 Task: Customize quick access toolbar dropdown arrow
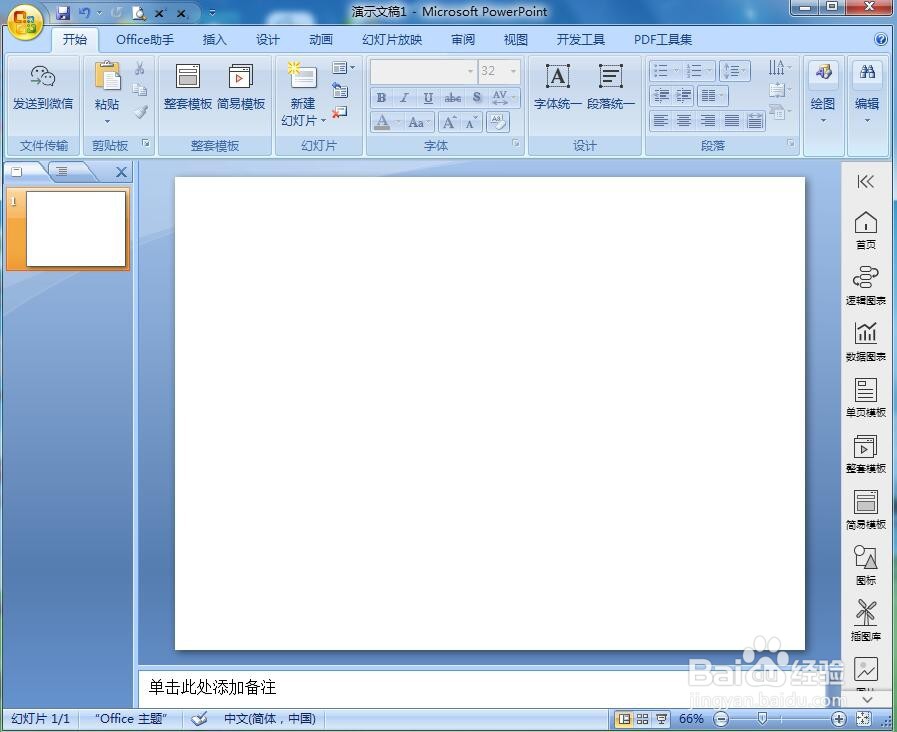pos(212,13)
